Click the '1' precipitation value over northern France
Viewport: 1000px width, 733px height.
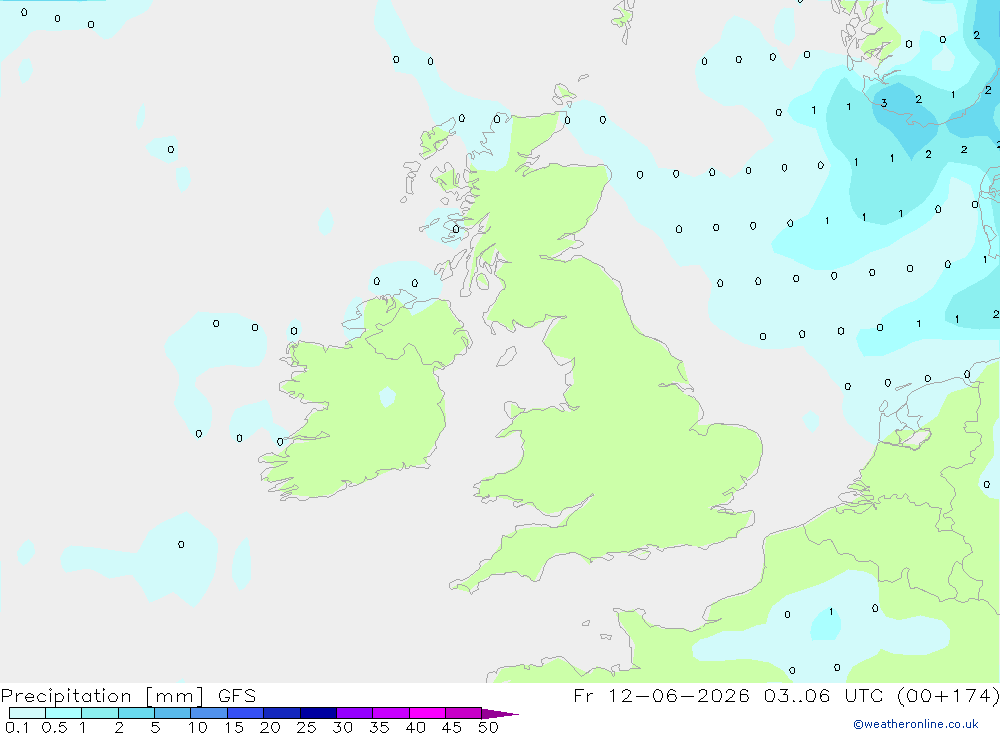(831, 612)
